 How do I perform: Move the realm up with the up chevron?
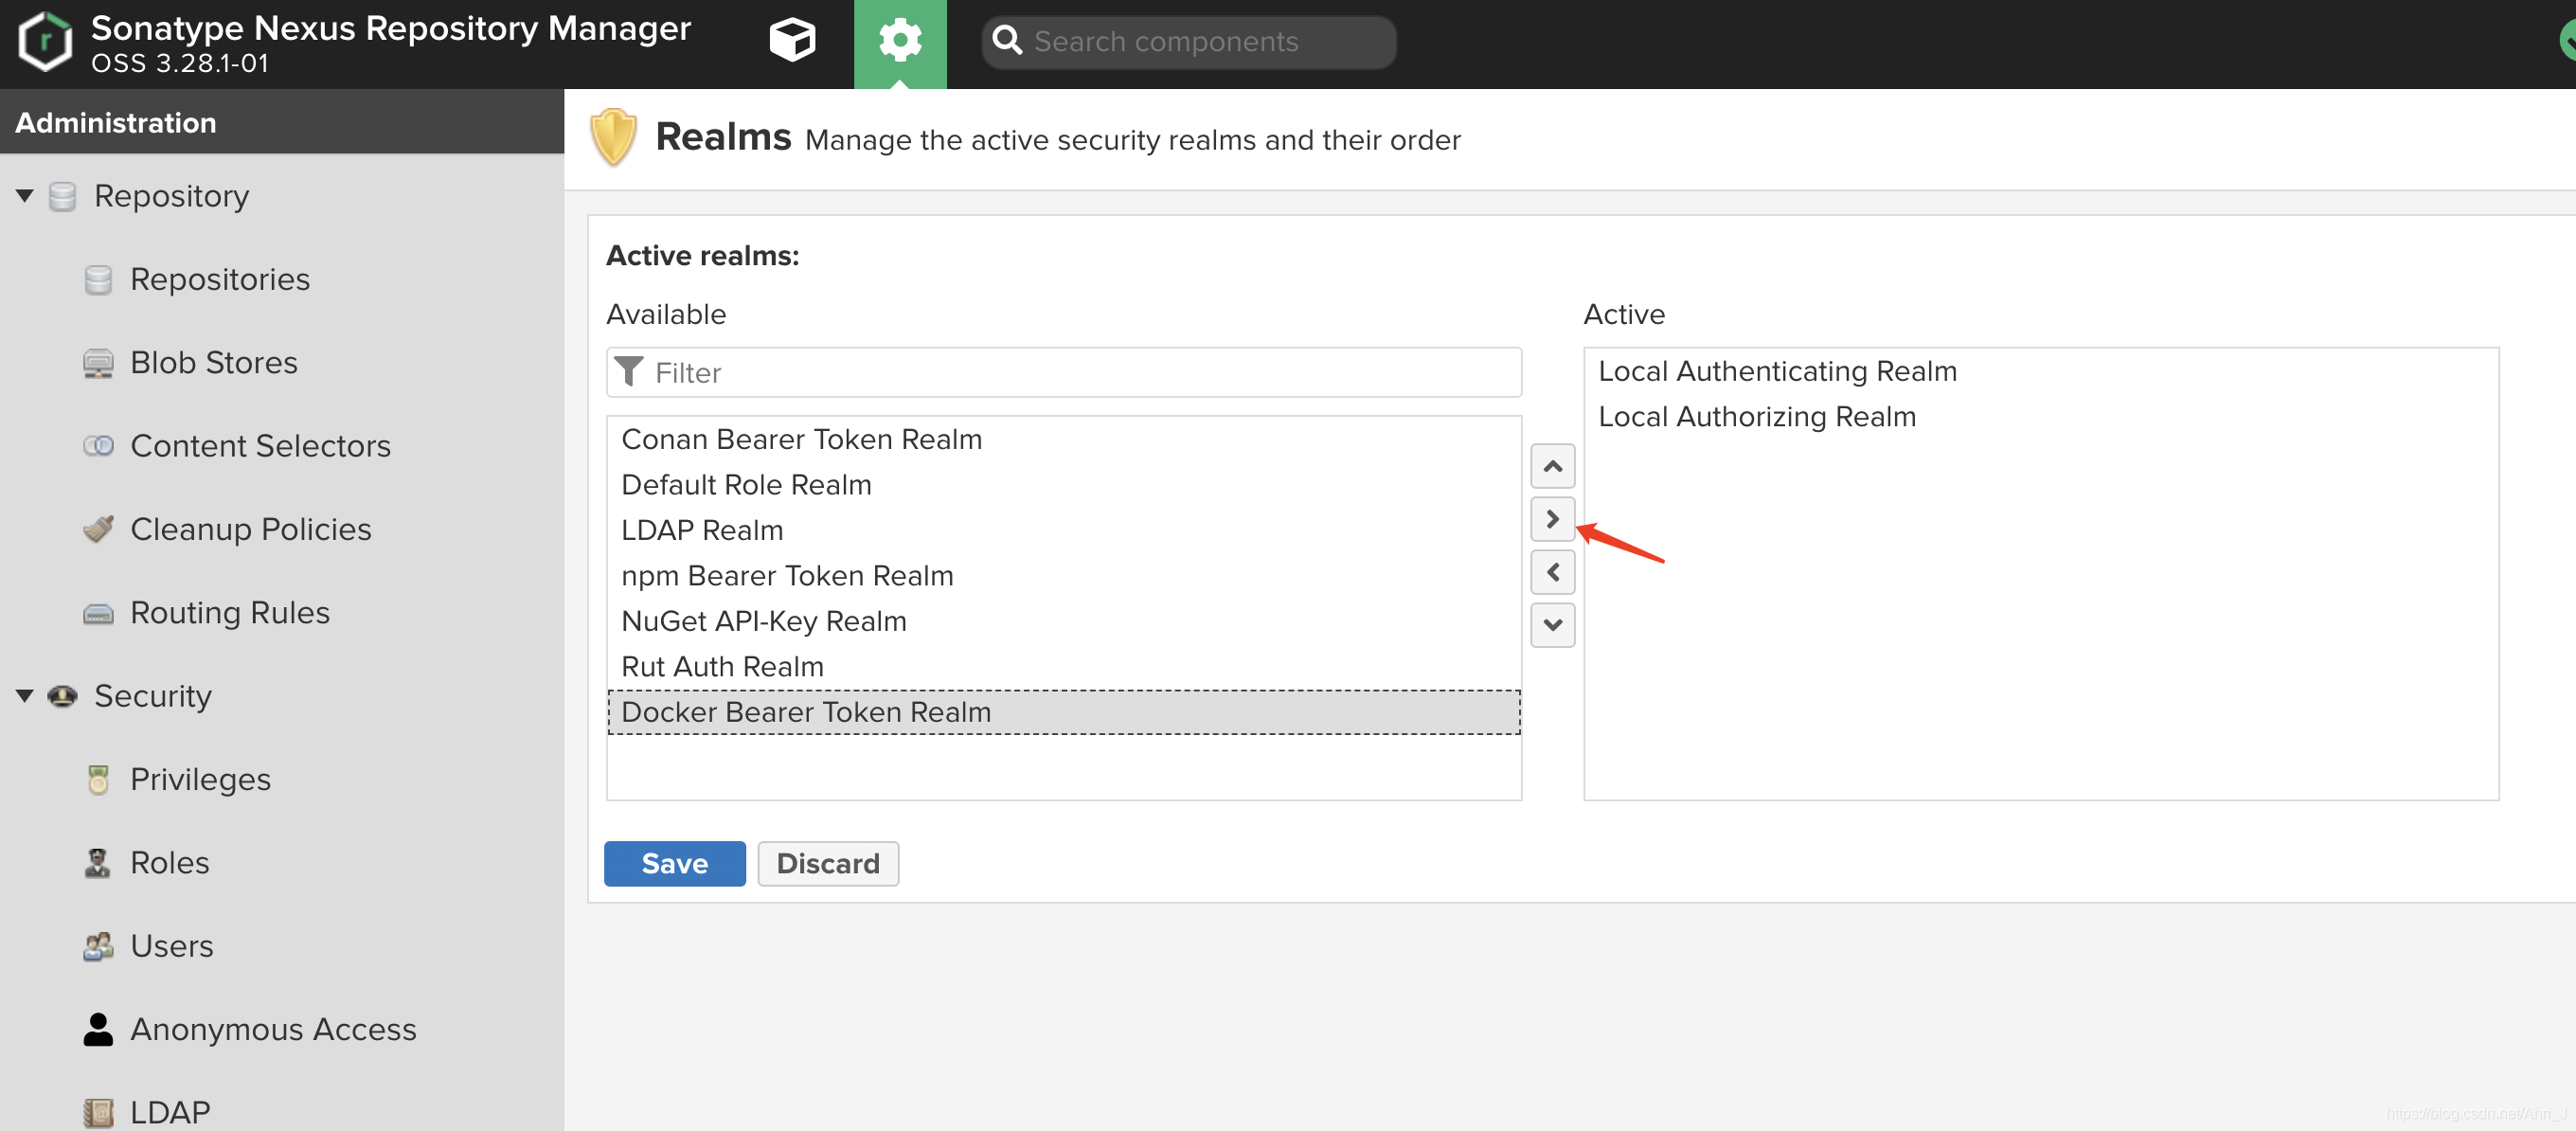1552,466
